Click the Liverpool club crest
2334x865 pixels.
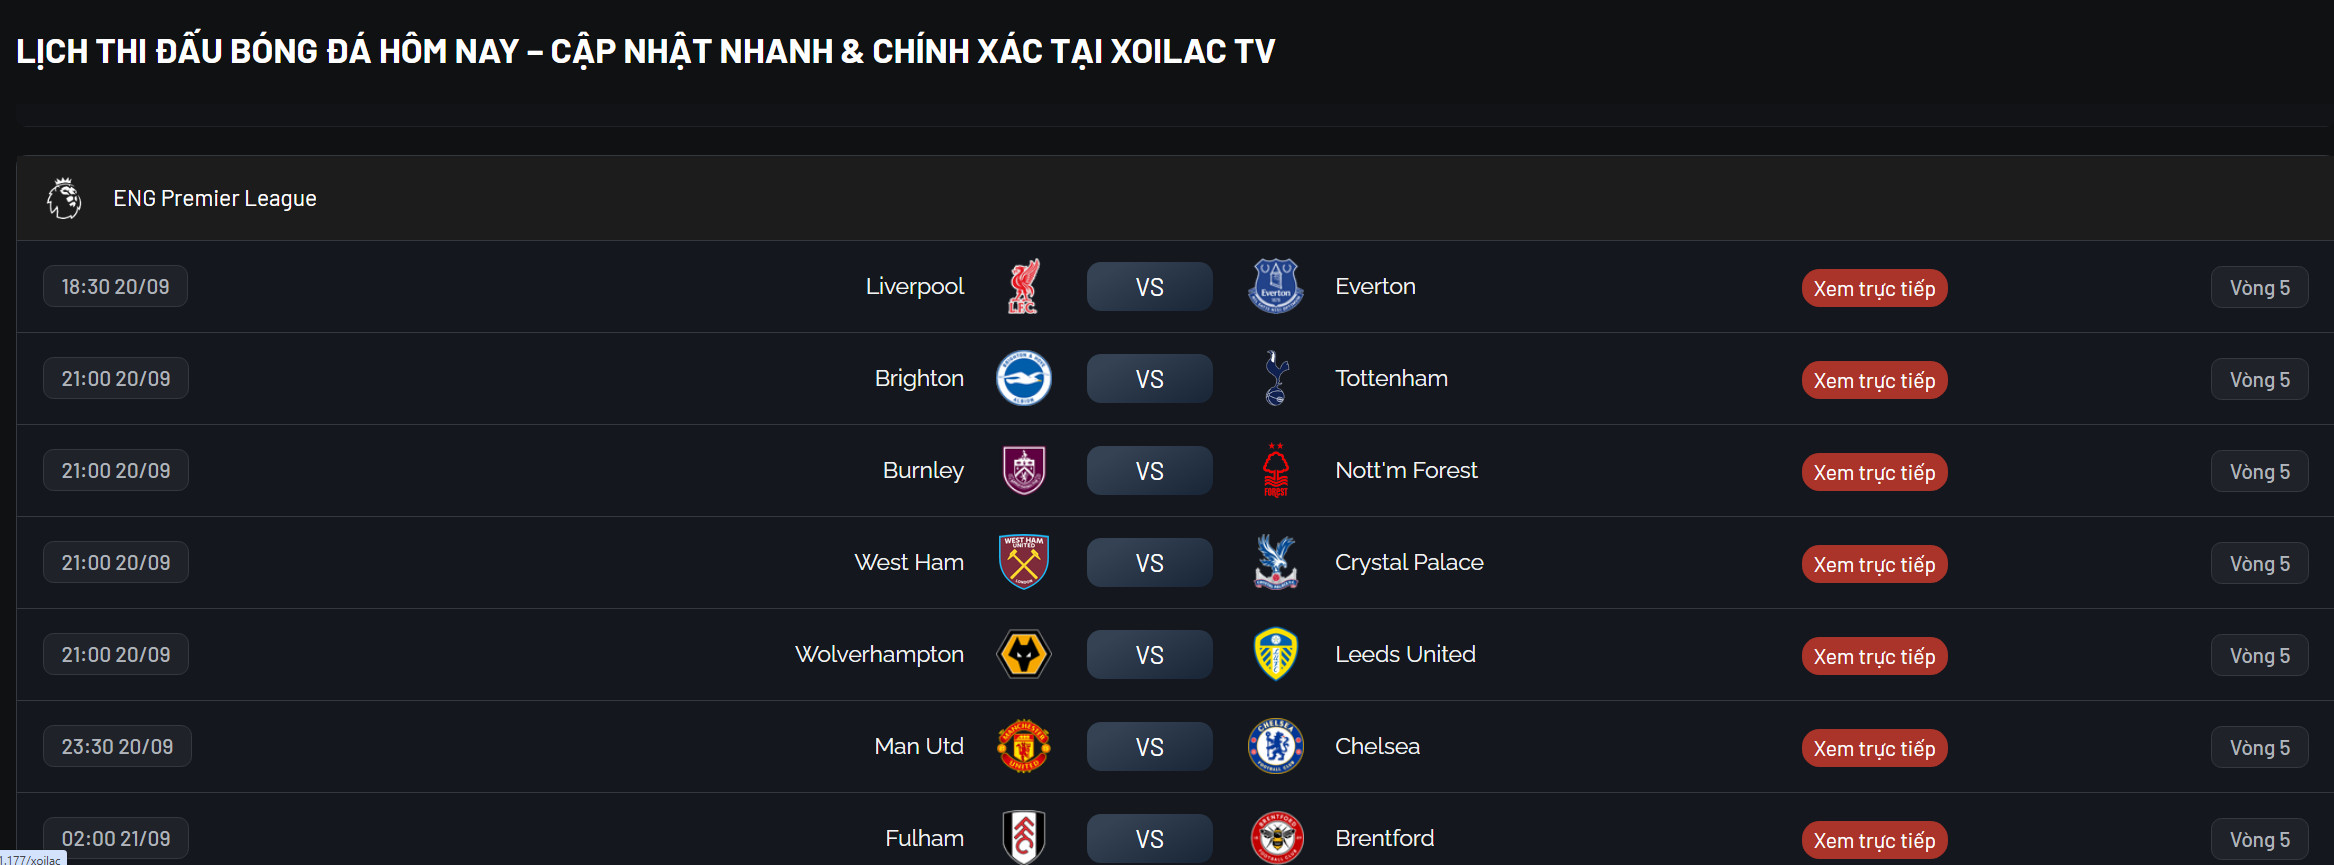coord(1023,287)
